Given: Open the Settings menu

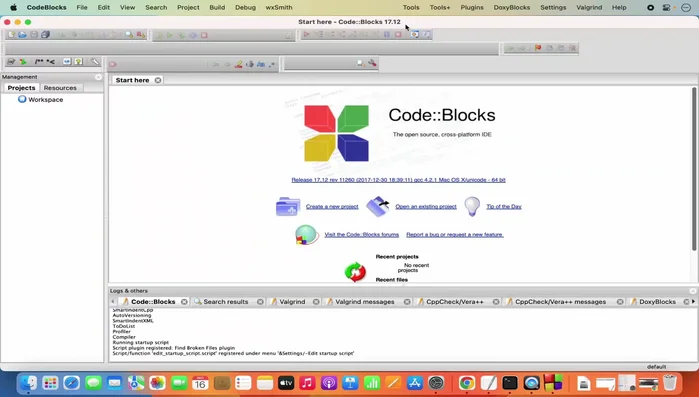Looking at the screenshot, I should (553, 8).
